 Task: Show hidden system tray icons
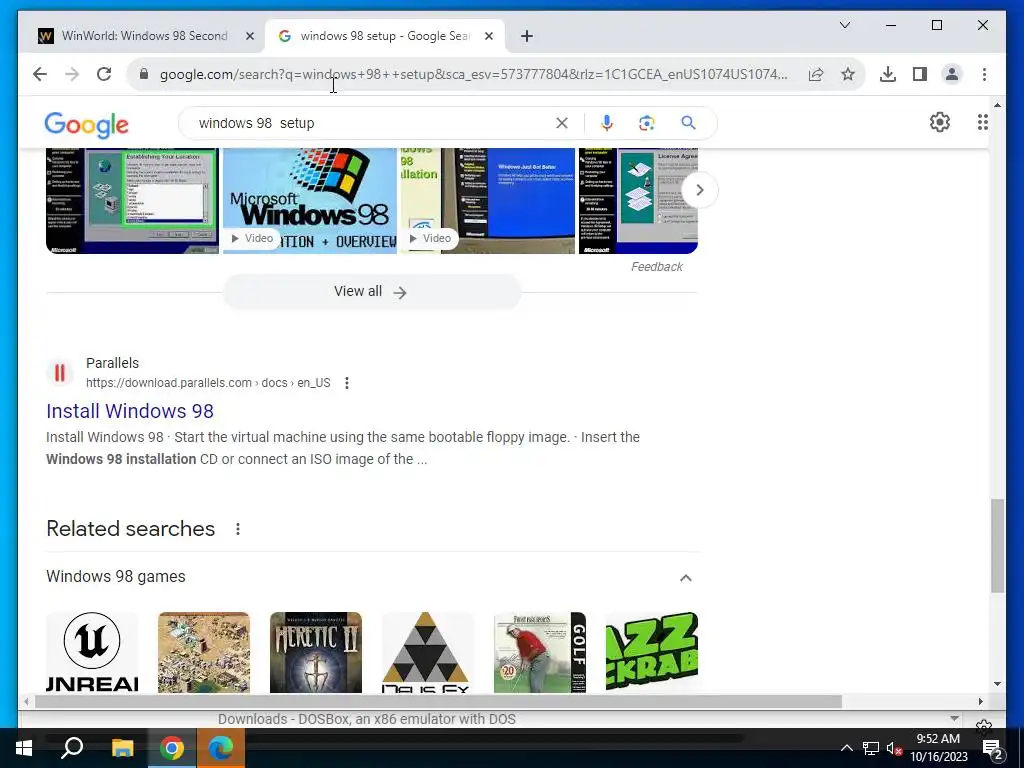point(846,748)
